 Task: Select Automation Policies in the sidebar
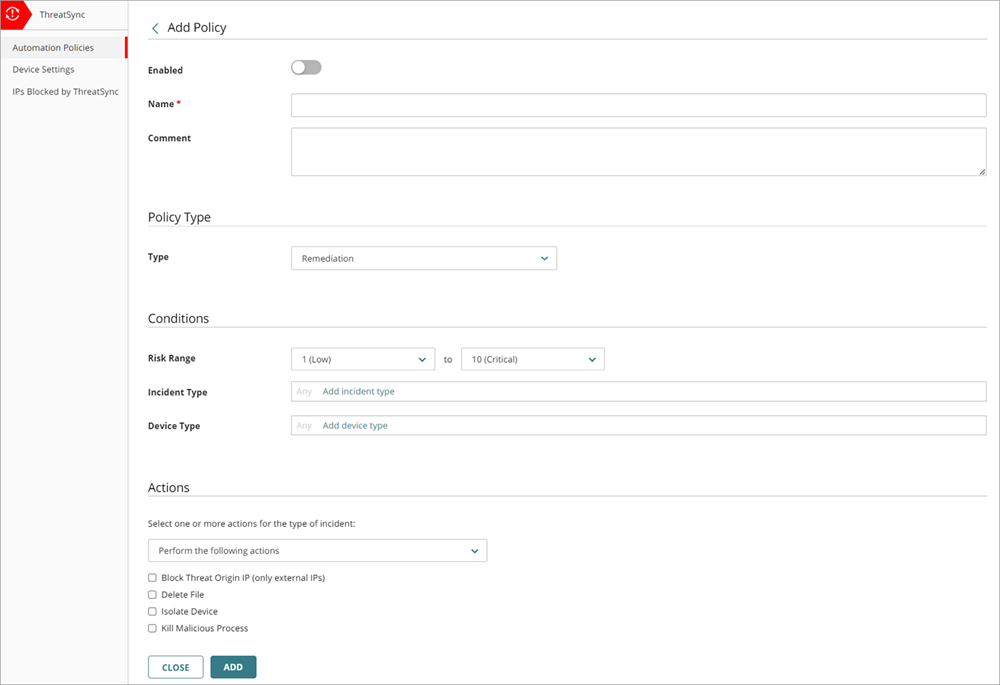[x=53, y=47]
